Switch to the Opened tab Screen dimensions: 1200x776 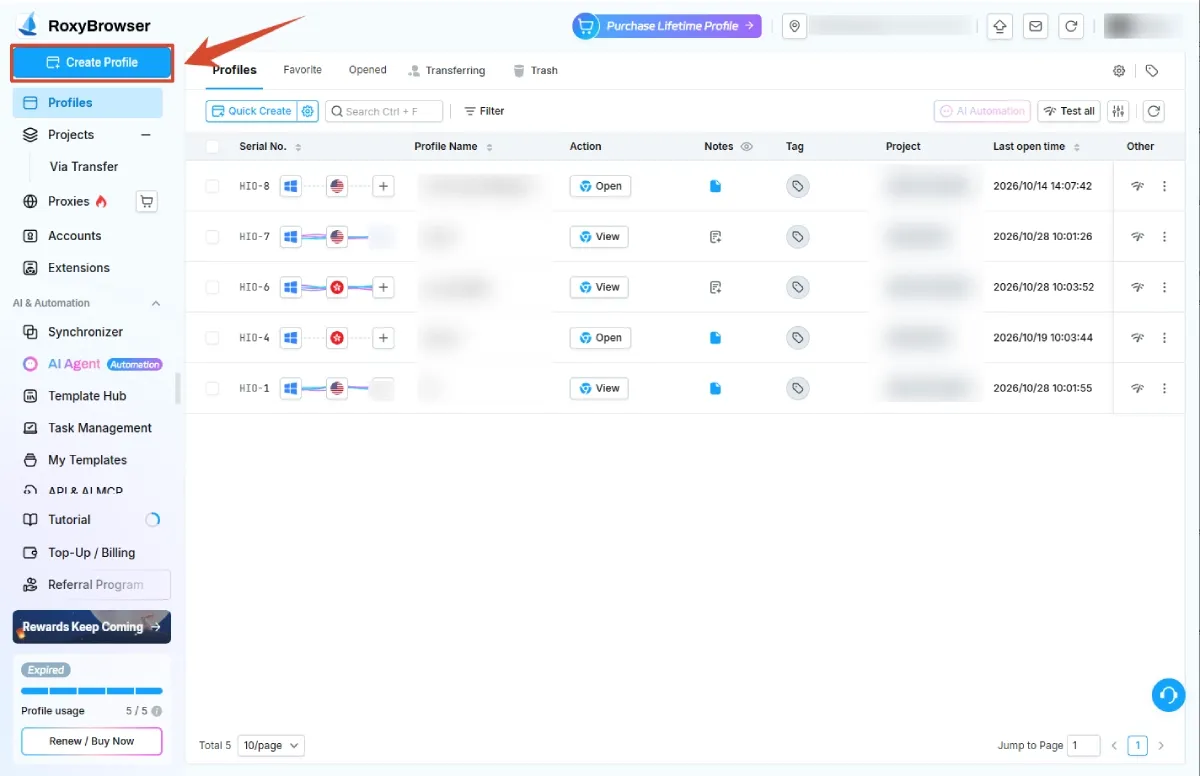367,70
